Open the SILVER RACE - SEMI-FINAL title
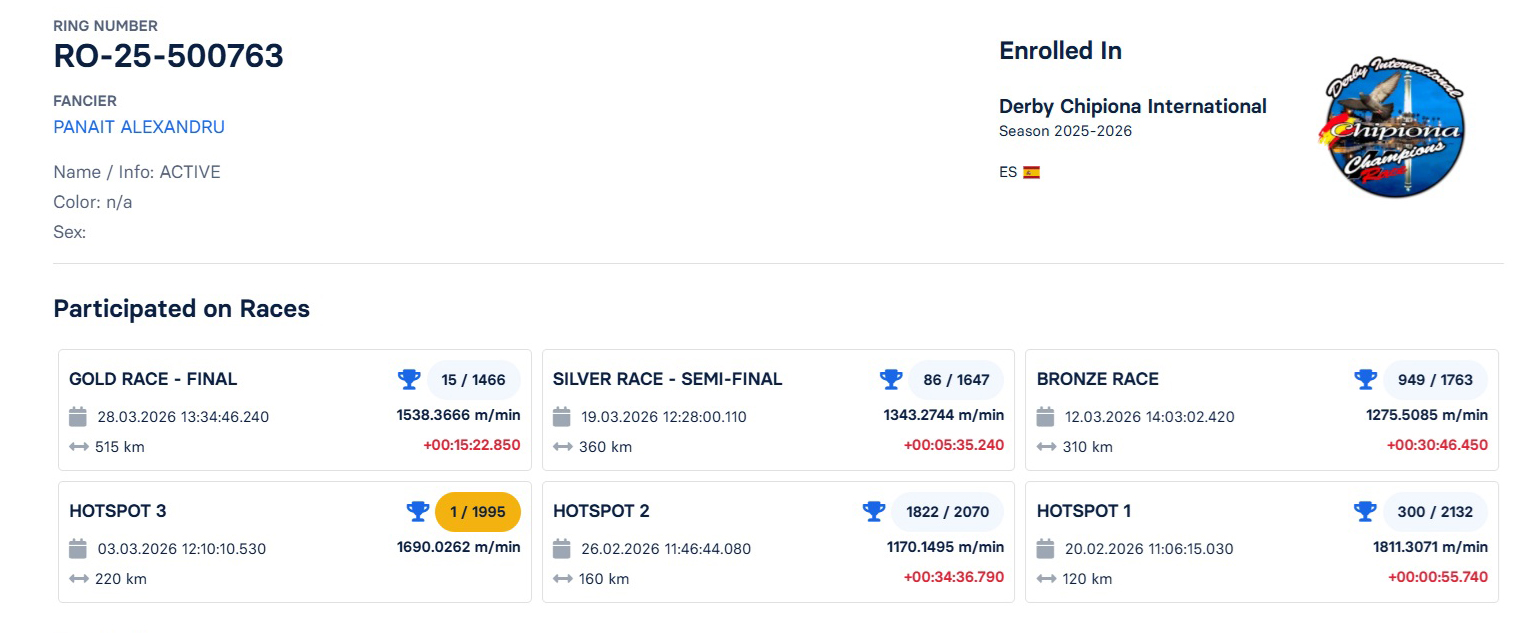The height and width of the screenshot is (633, 1535). click(x=667, y=379)
